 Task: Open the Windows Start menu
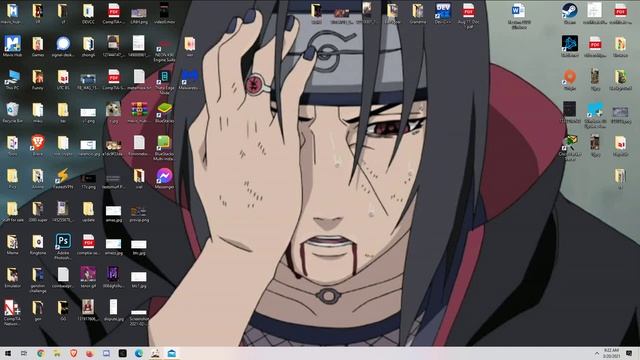(x=8, y=353)
